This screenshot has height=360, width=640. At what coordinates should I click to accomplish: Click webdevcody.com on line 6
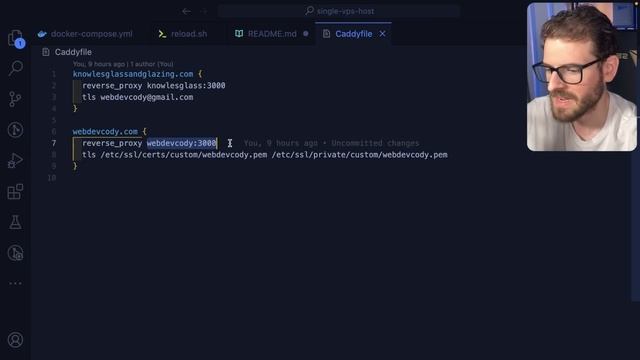[105, 131]
